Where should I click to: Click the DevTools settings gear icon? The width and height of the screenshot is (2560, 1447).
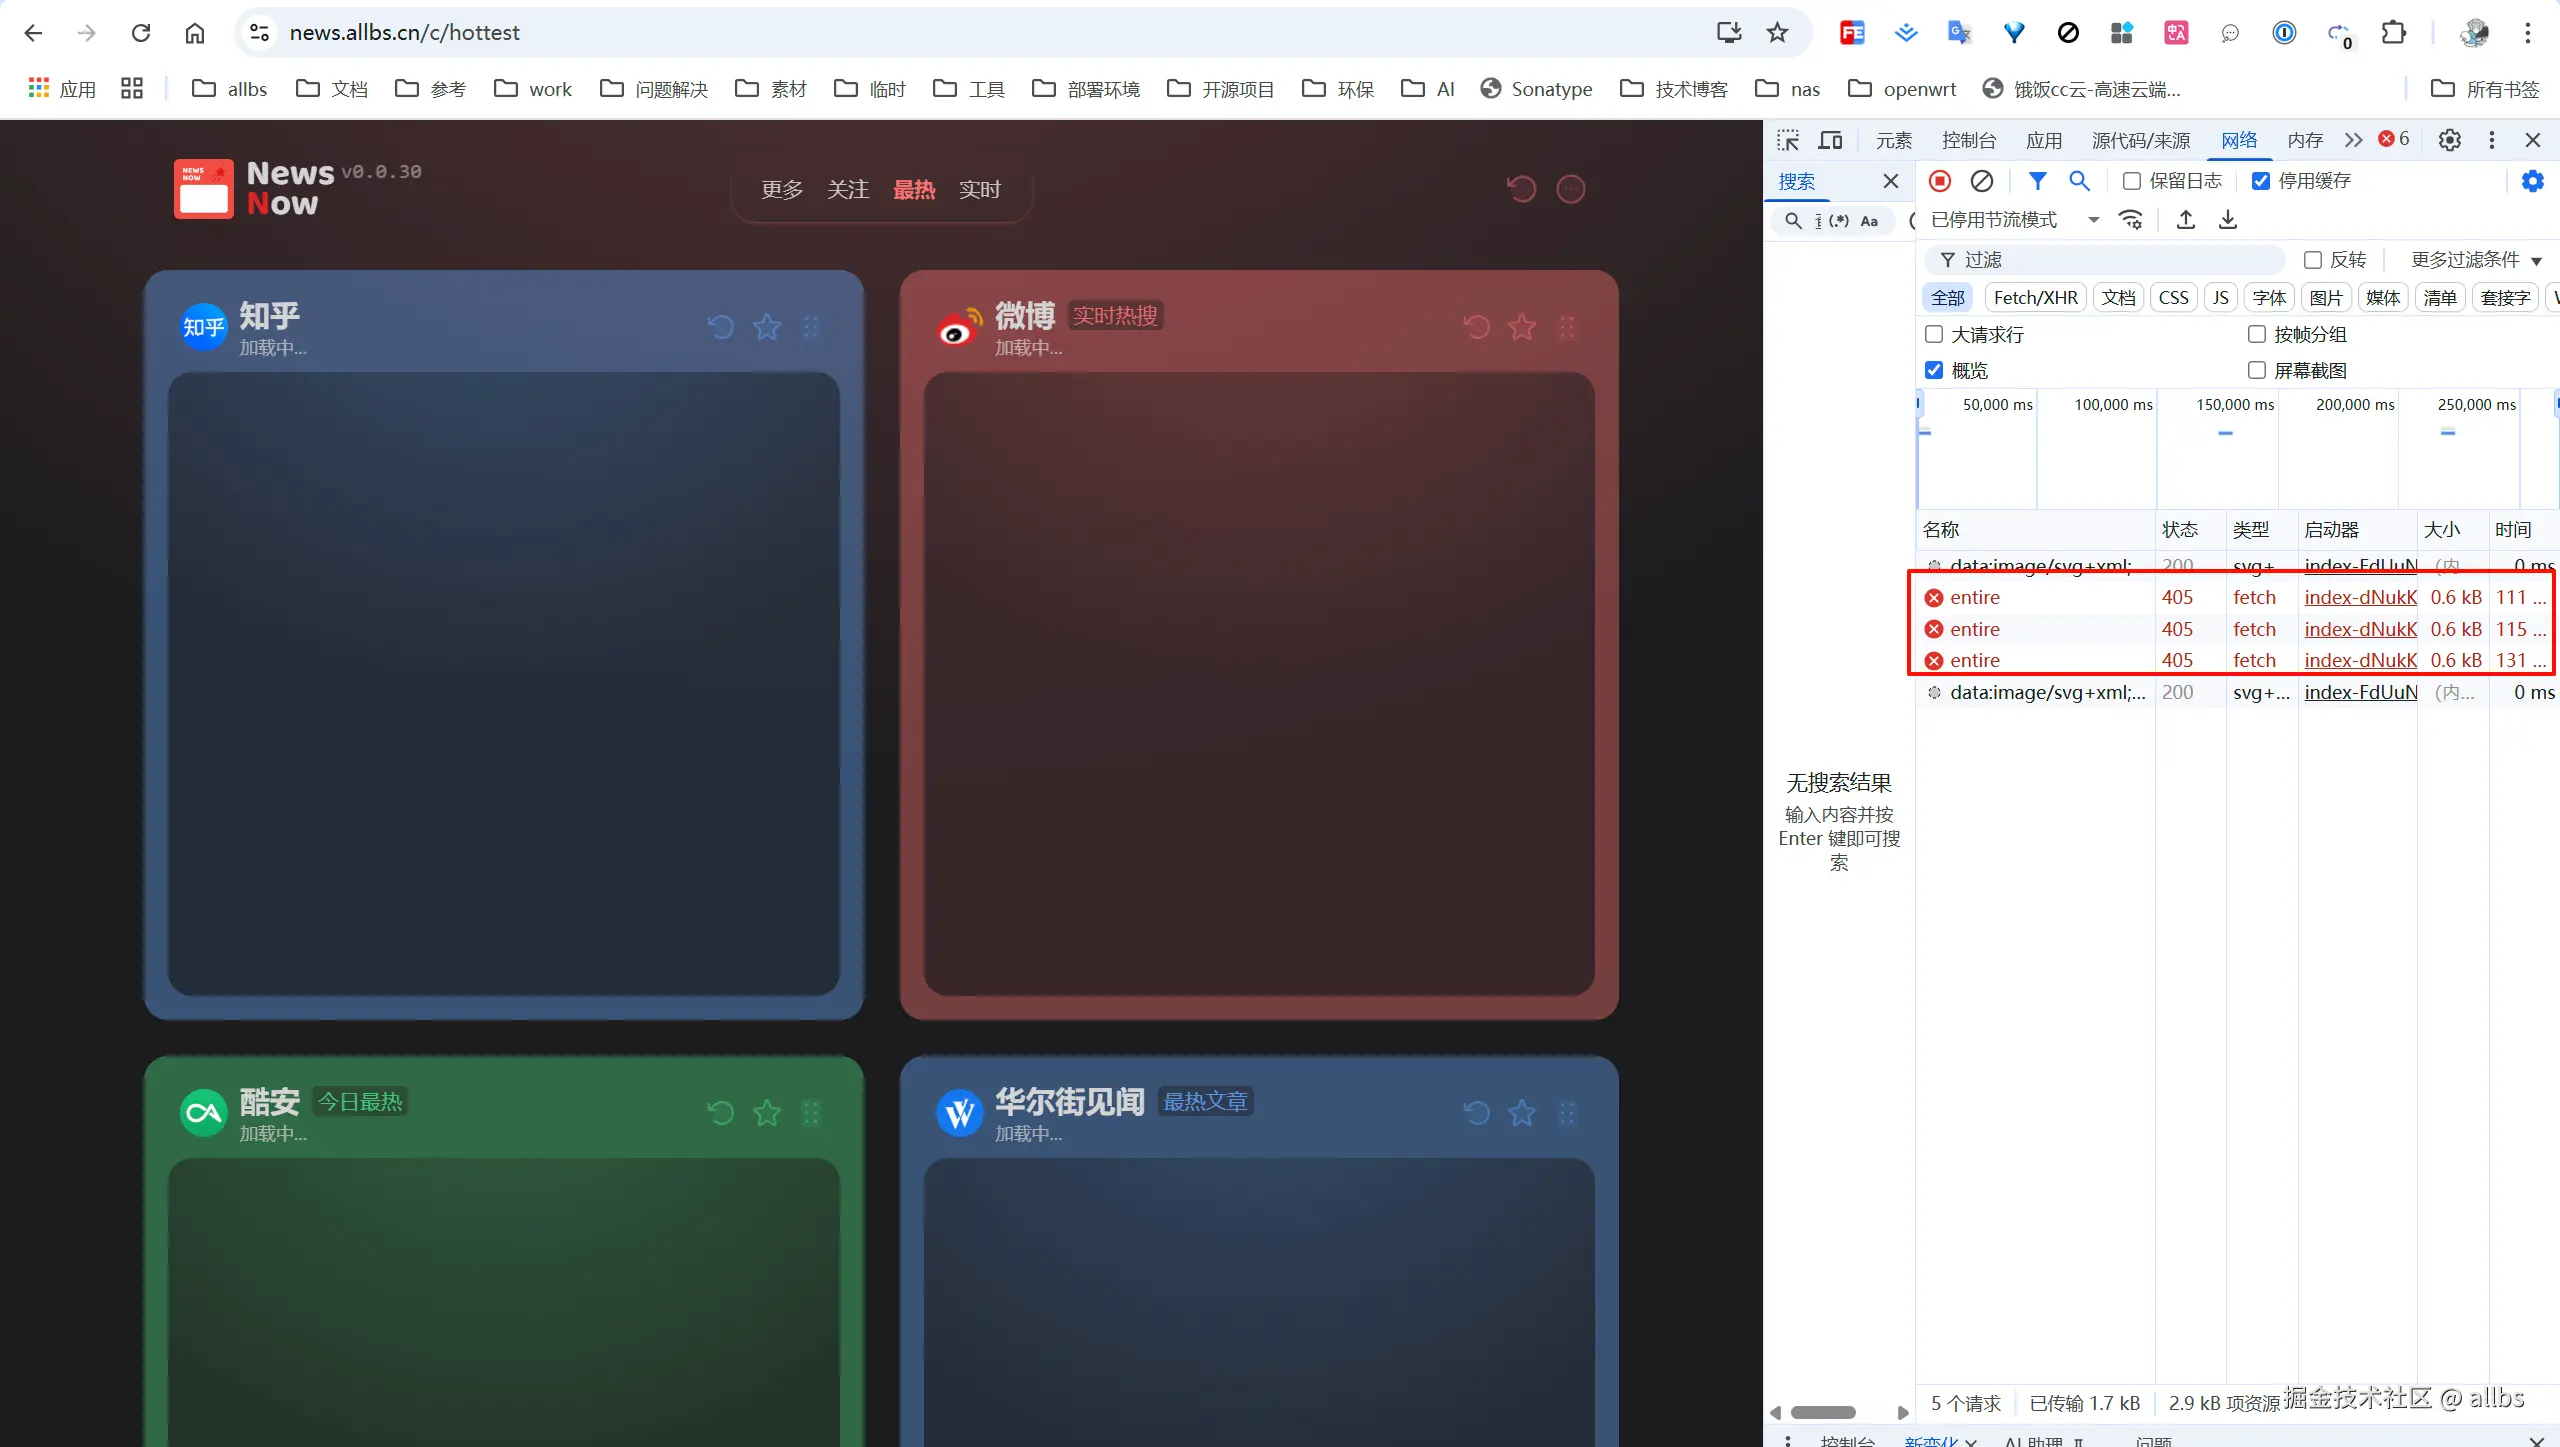pyautogui.click(x=2449, y=140)
